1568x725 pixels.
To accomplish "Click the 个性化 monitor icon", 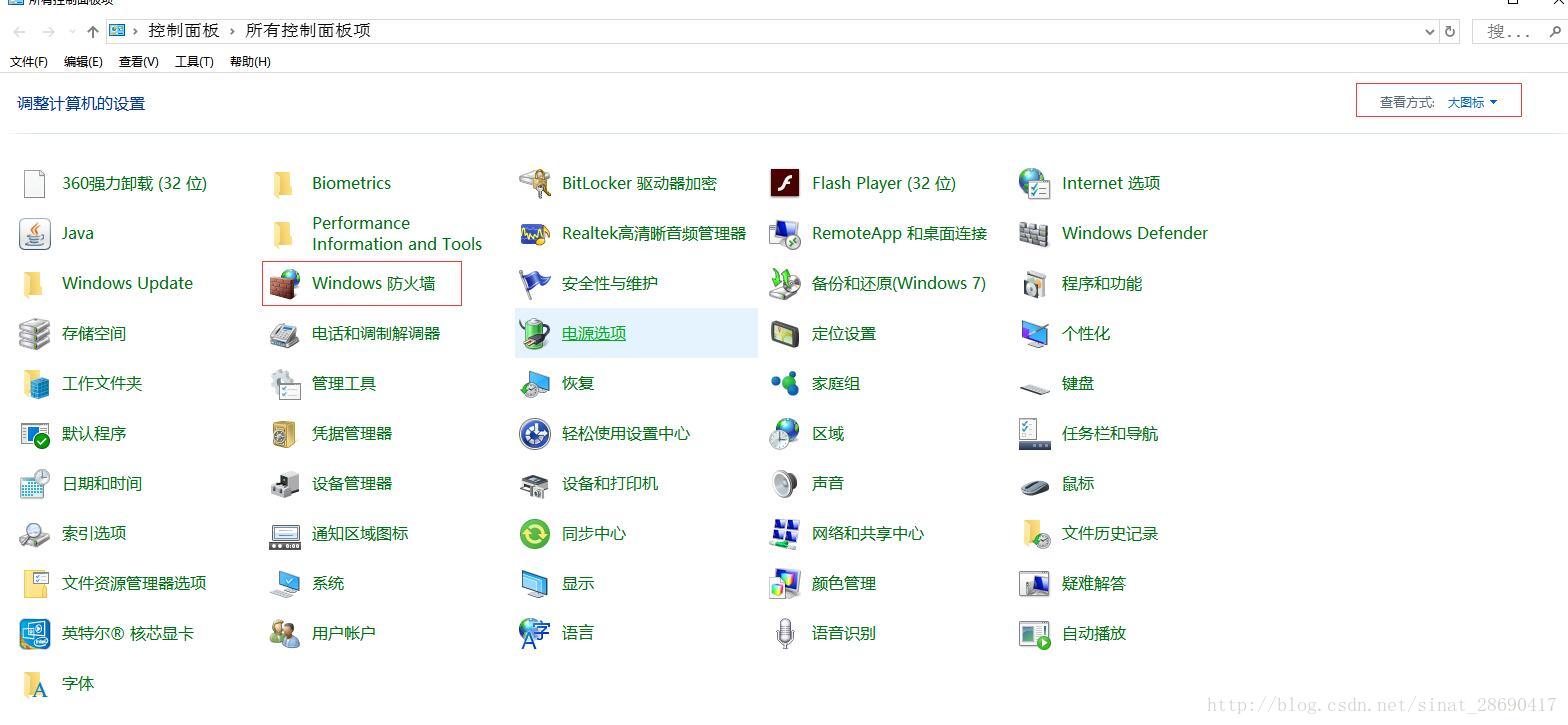I will click(1034, 333).
